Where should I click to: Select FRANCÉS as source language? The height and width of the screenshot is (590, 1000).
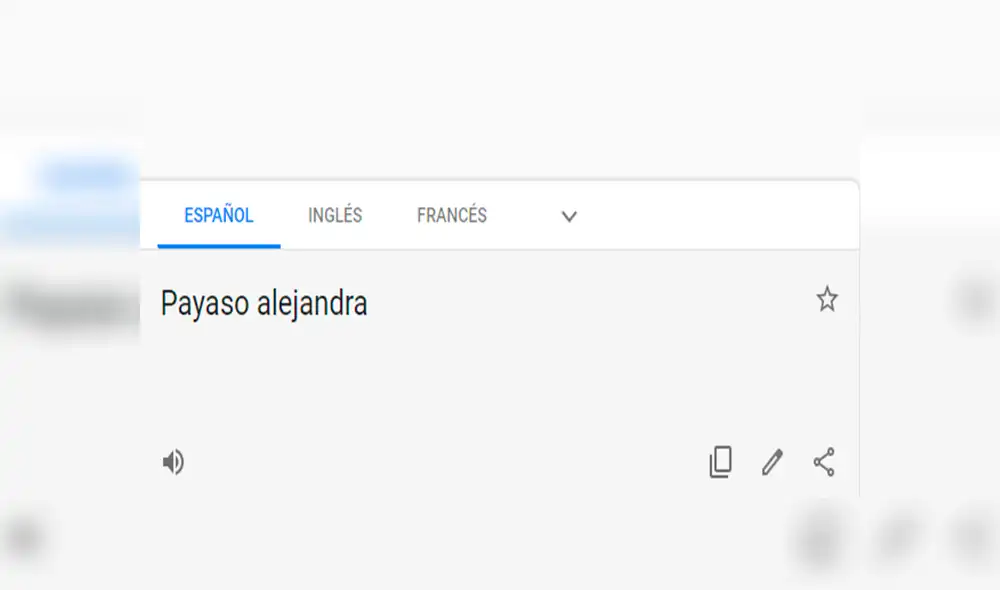[x=451, y=215]
